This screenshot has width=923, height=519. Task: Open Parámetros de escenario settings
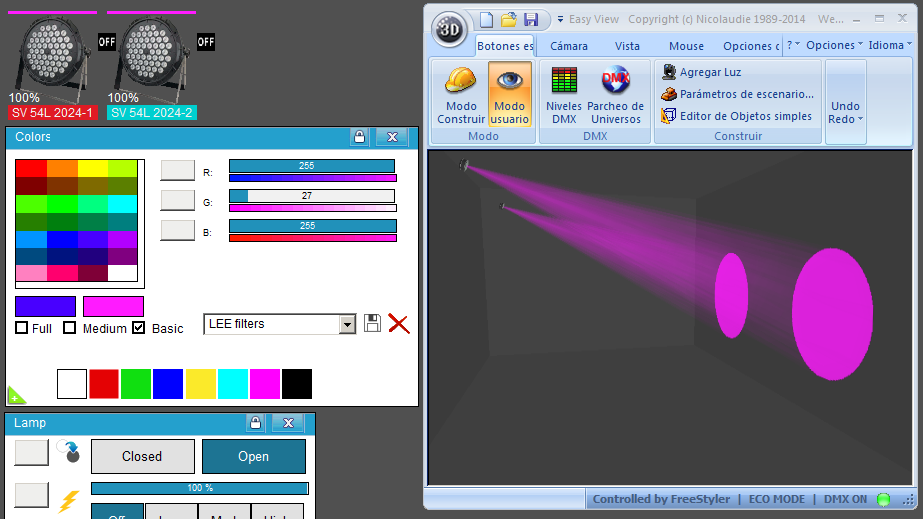(x=737, y=94)
